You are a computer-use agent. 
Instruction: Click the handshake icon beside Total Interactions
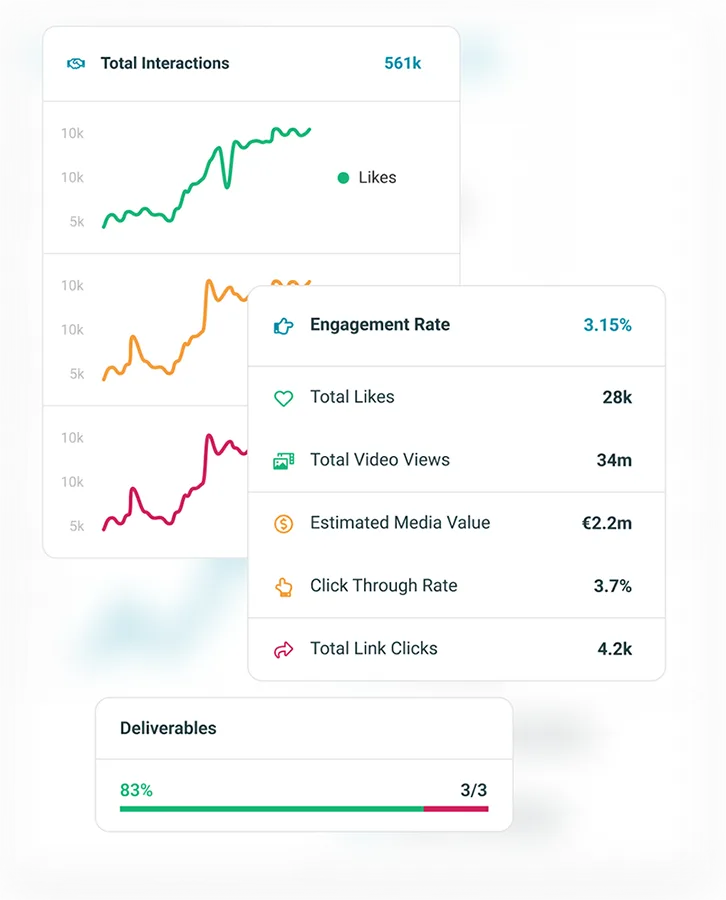click(x=76, y=64)
